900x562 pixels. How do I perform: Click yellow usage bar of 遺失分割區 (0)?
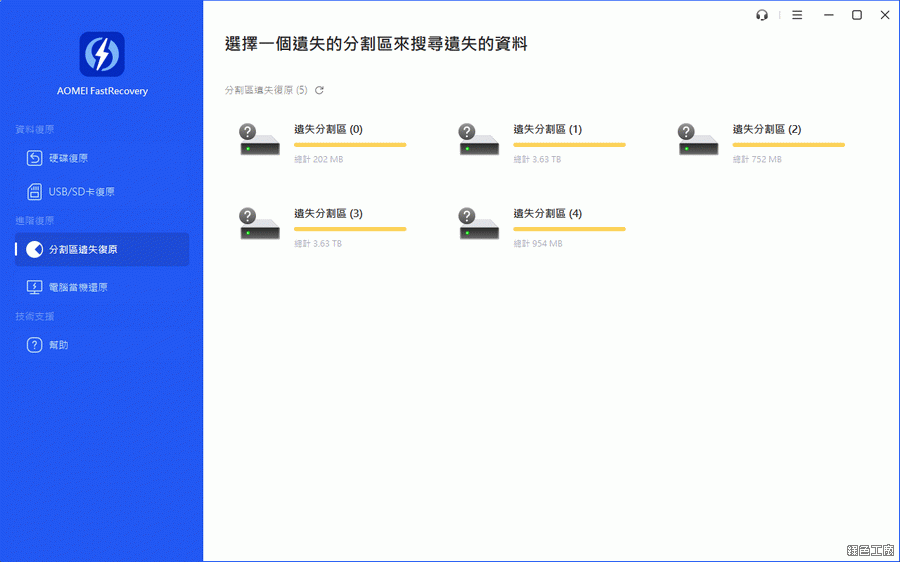click(350, 145)
